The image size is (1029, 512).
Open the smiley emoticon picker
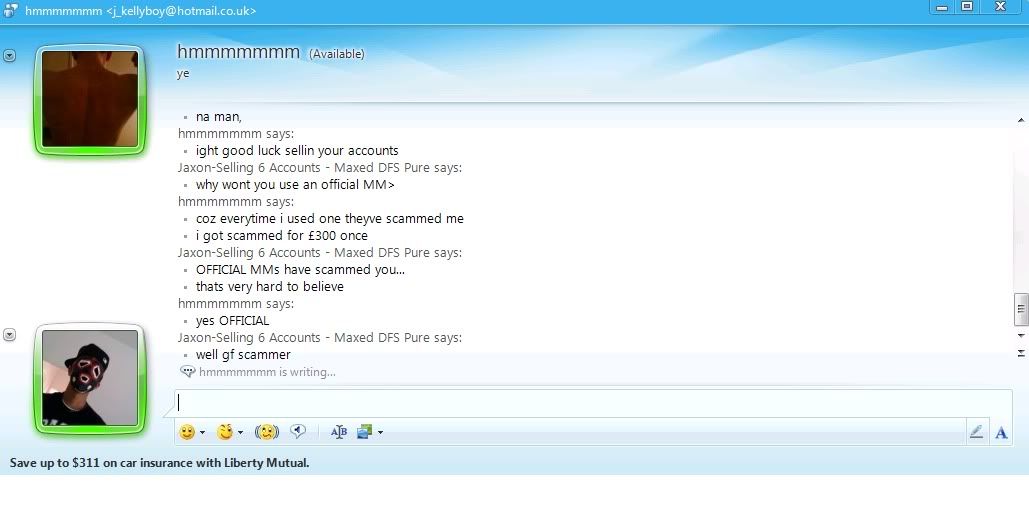coord(187,432)
